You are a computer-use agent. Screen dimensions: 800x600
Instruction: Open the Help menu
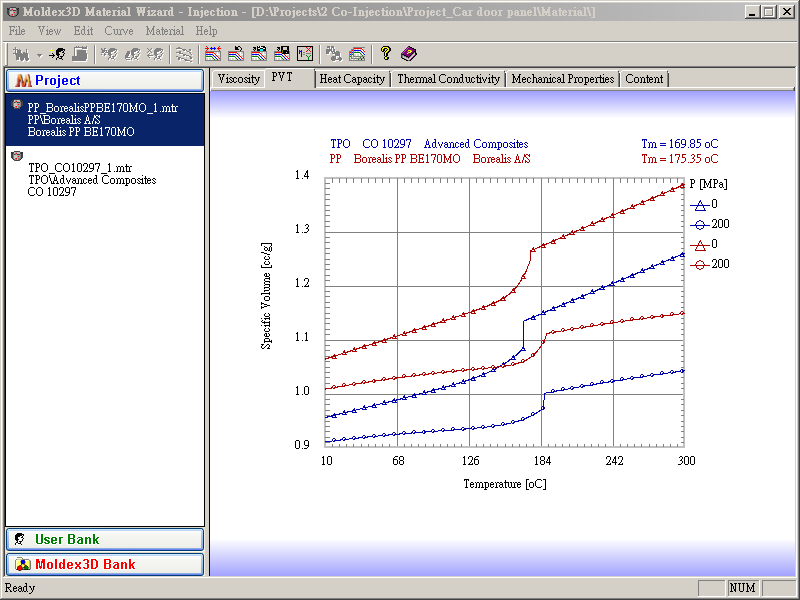pos(206,31)
